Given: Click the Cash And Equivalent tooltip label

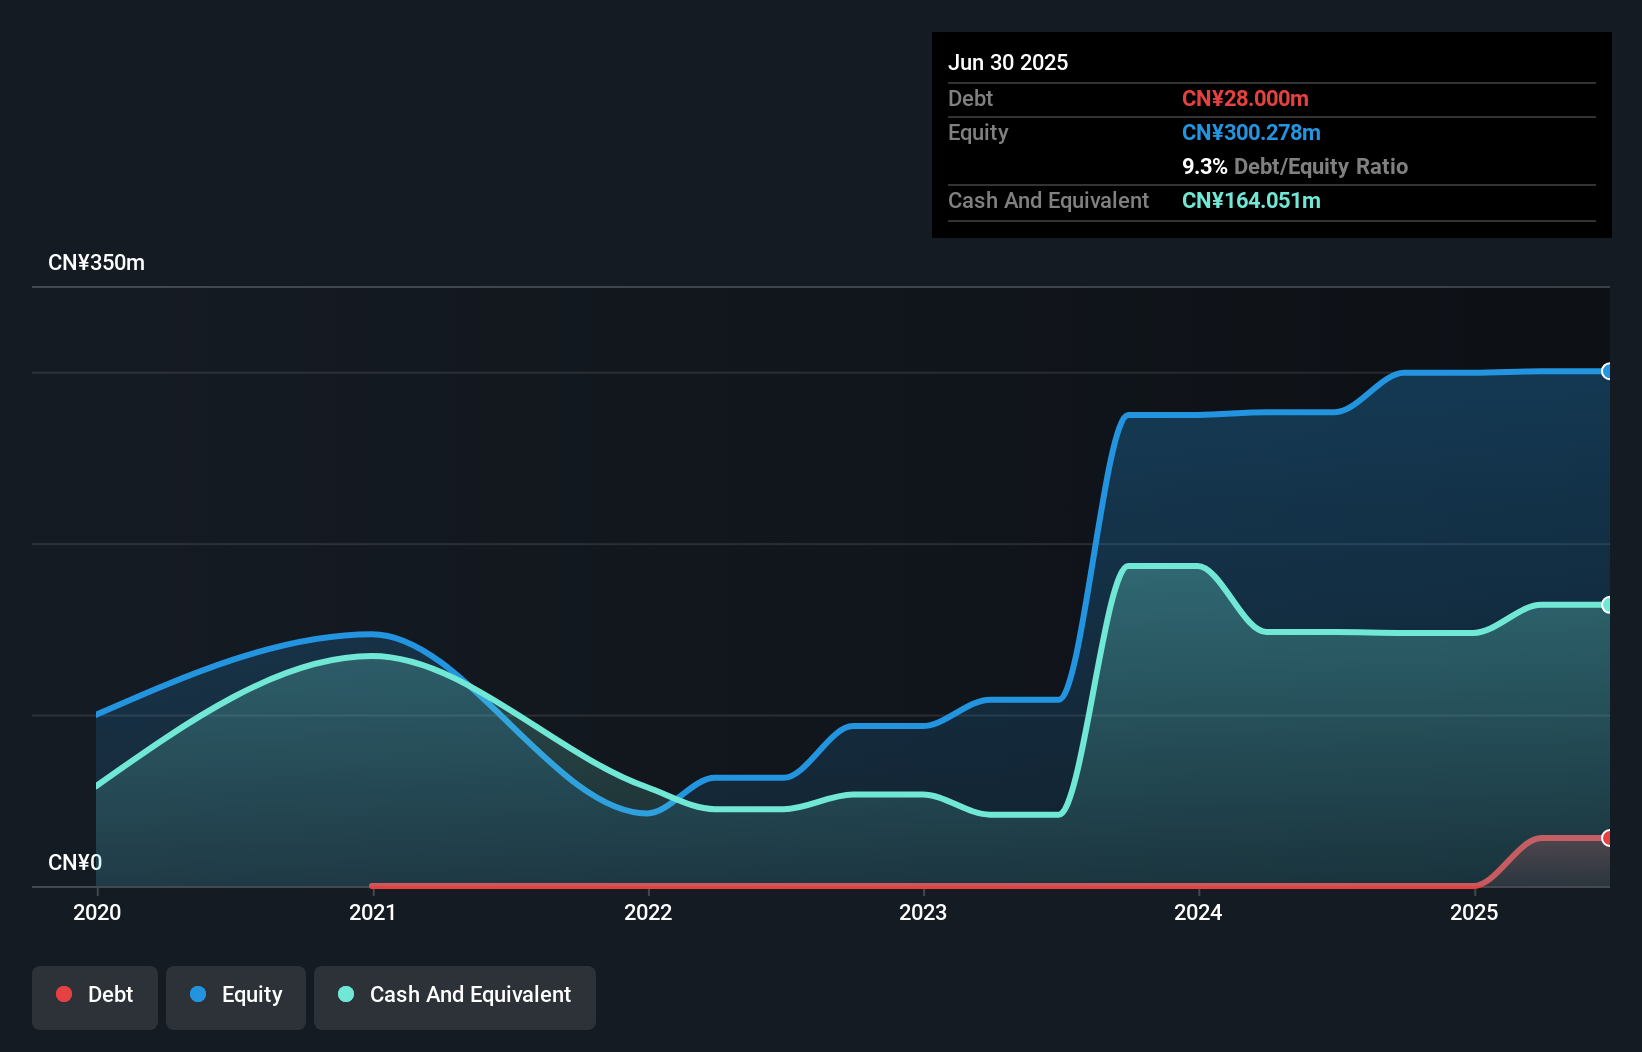Looking at the screenshot, I should click(1048, 200).
